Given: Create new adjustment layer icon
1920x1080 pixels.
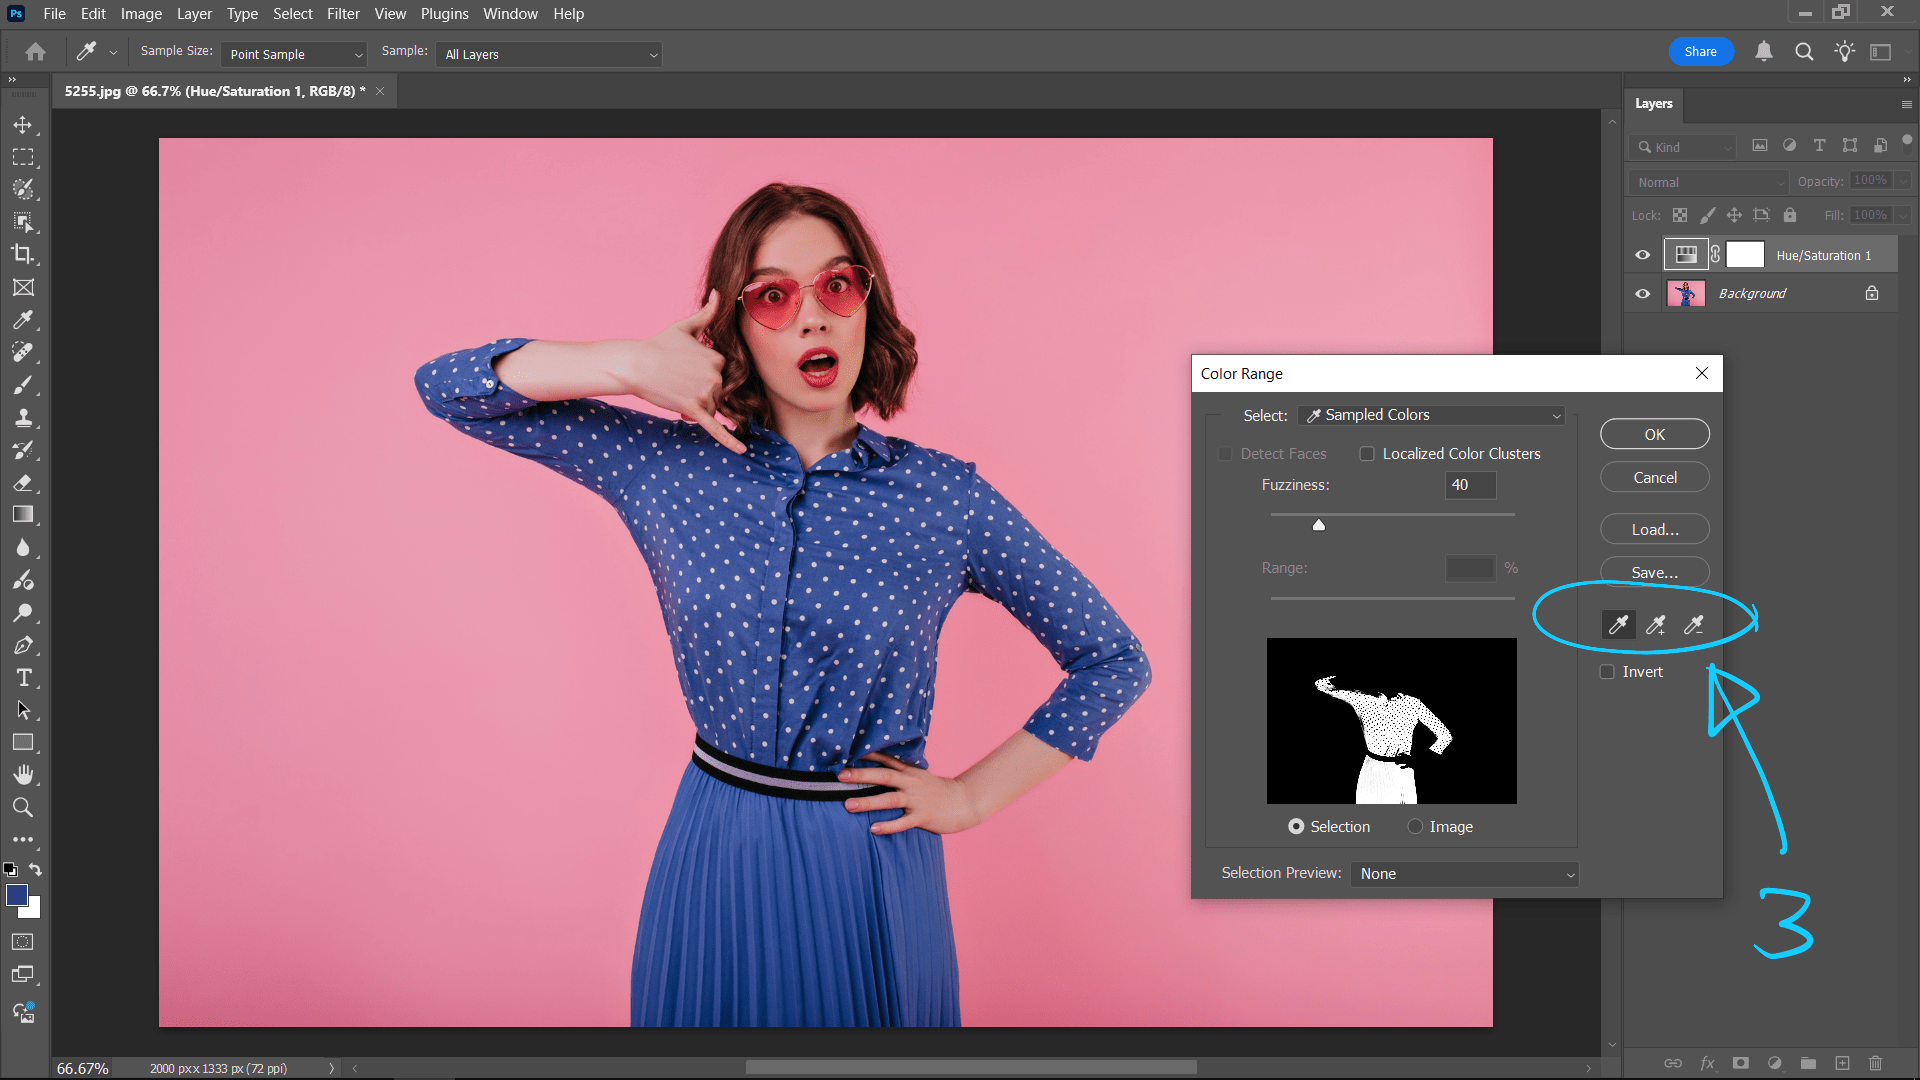Looking at the screenshot, I should click(x=1774, y=1063).
